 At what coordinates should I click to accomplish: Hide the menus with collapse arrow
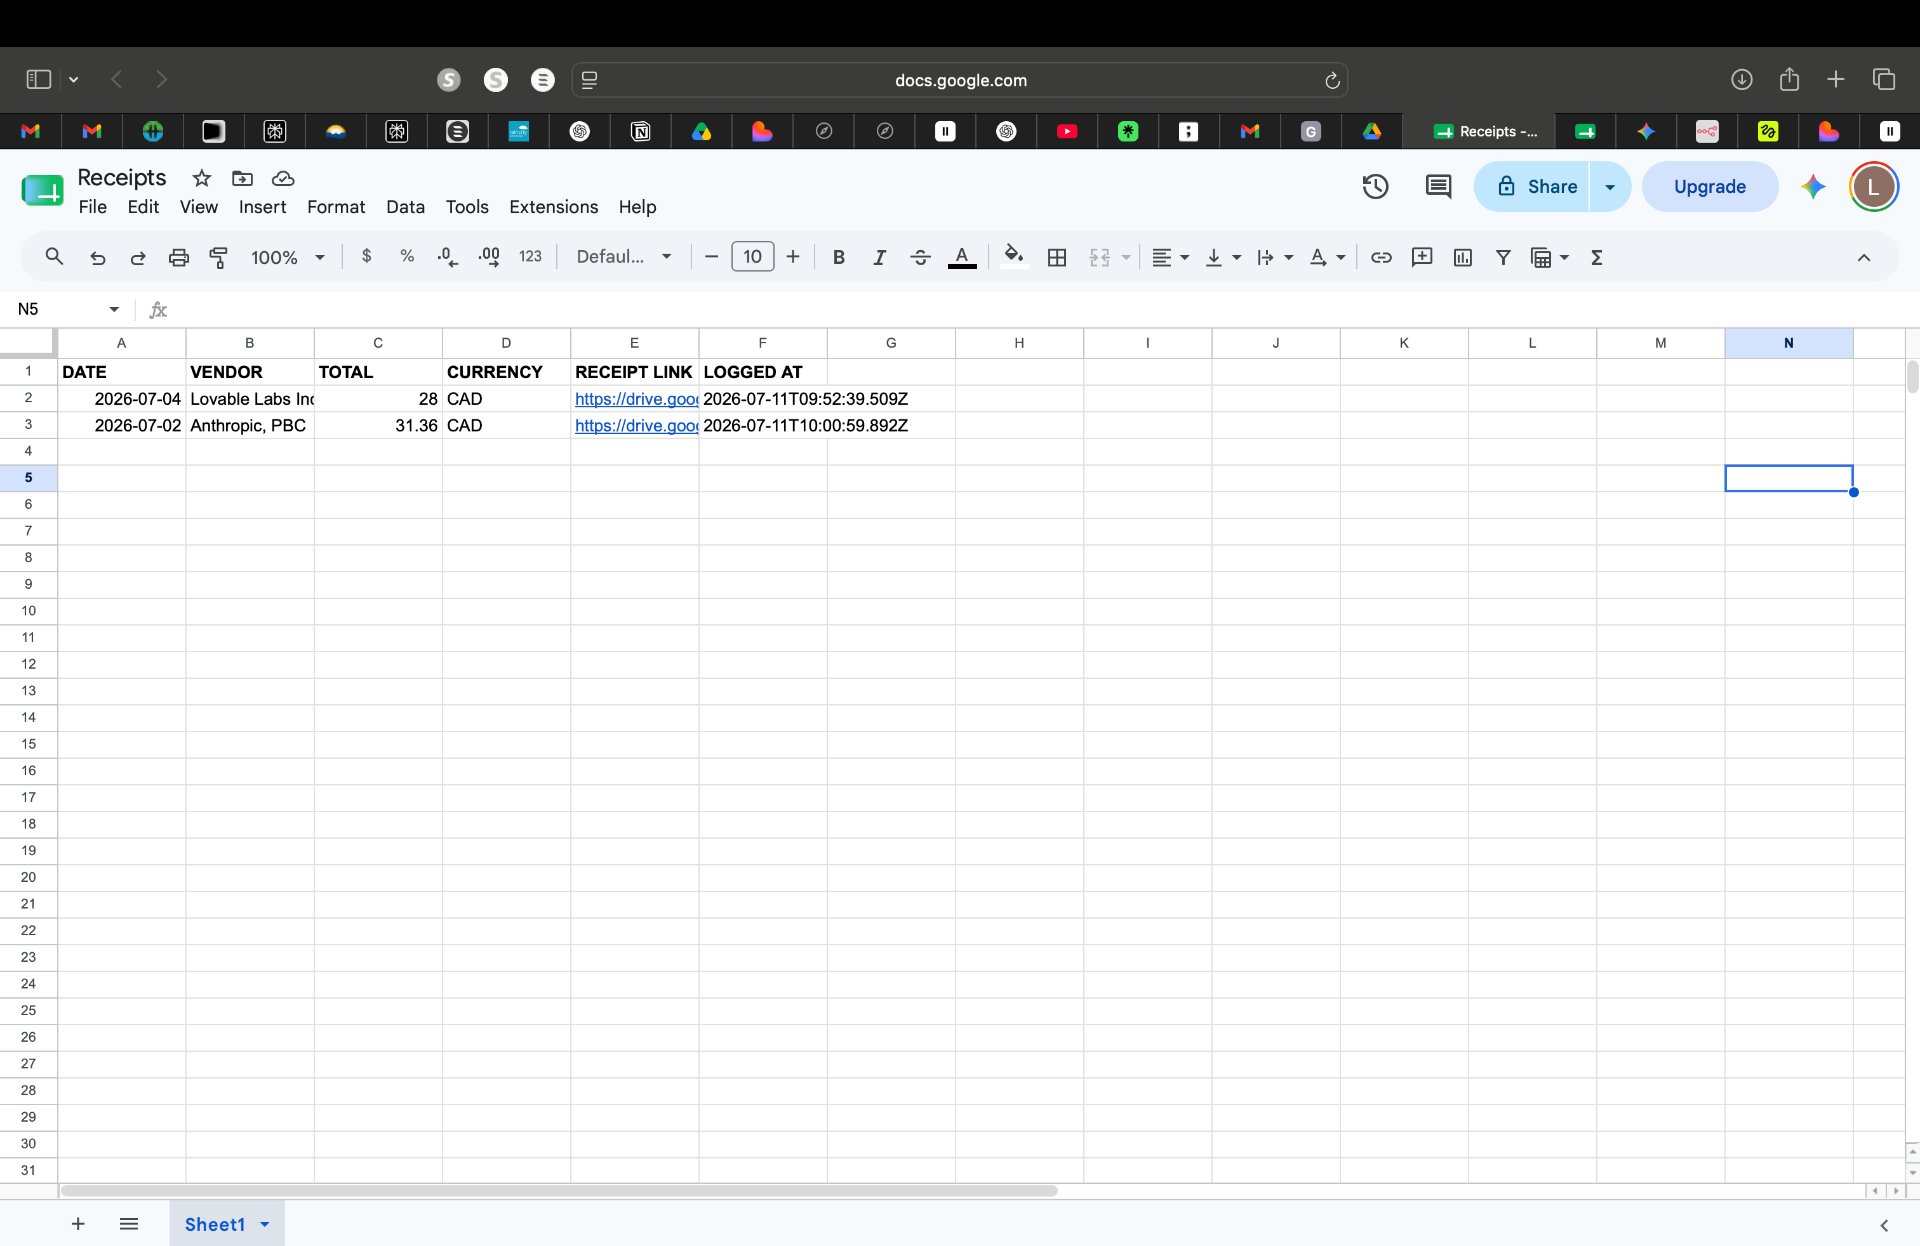coord(1864,257)
